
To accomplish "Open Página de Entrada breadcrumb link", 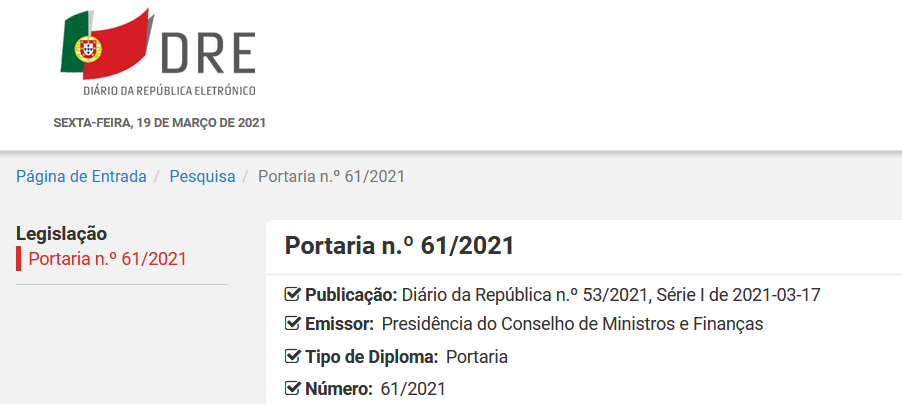I will click(x=81, y=176).
